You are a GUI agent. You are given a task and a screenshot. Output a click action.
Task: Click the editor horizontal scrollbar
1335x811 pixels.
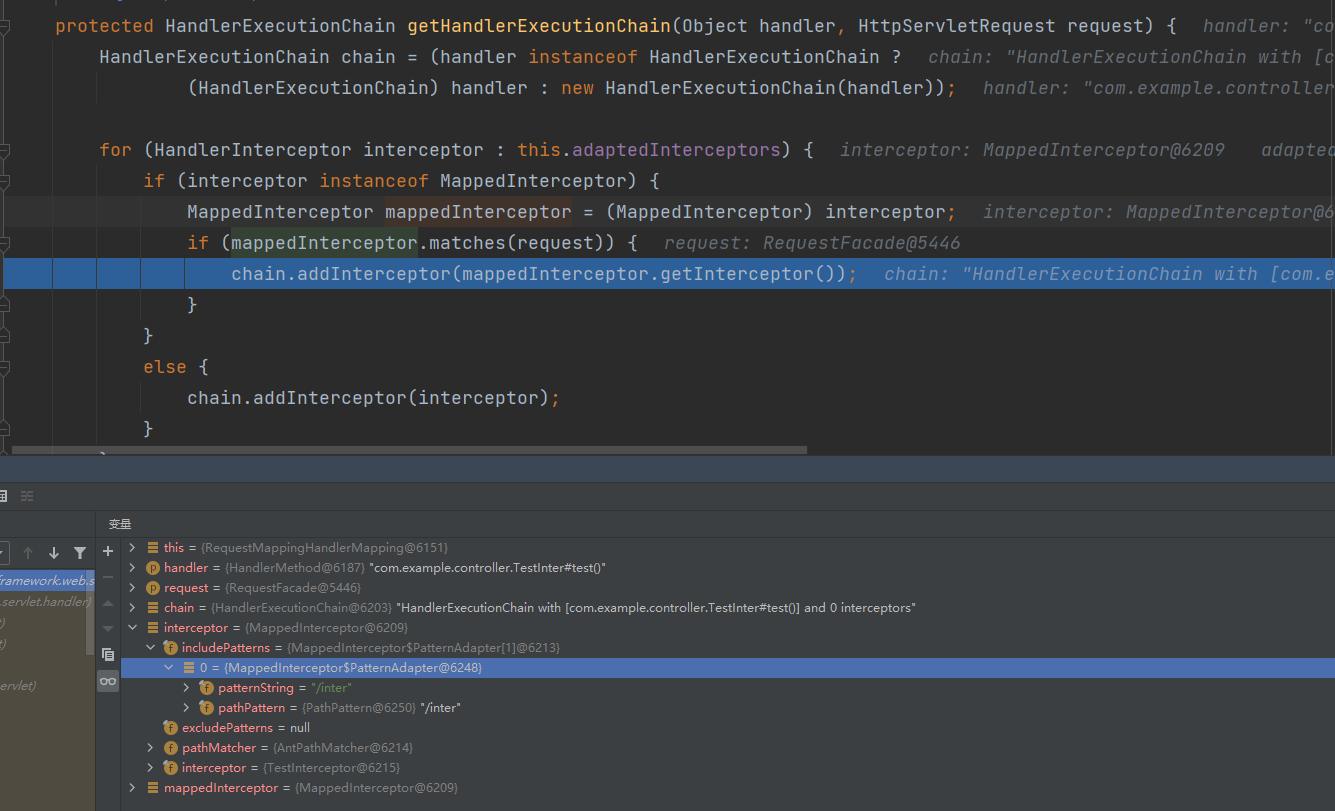pos(400,451)
